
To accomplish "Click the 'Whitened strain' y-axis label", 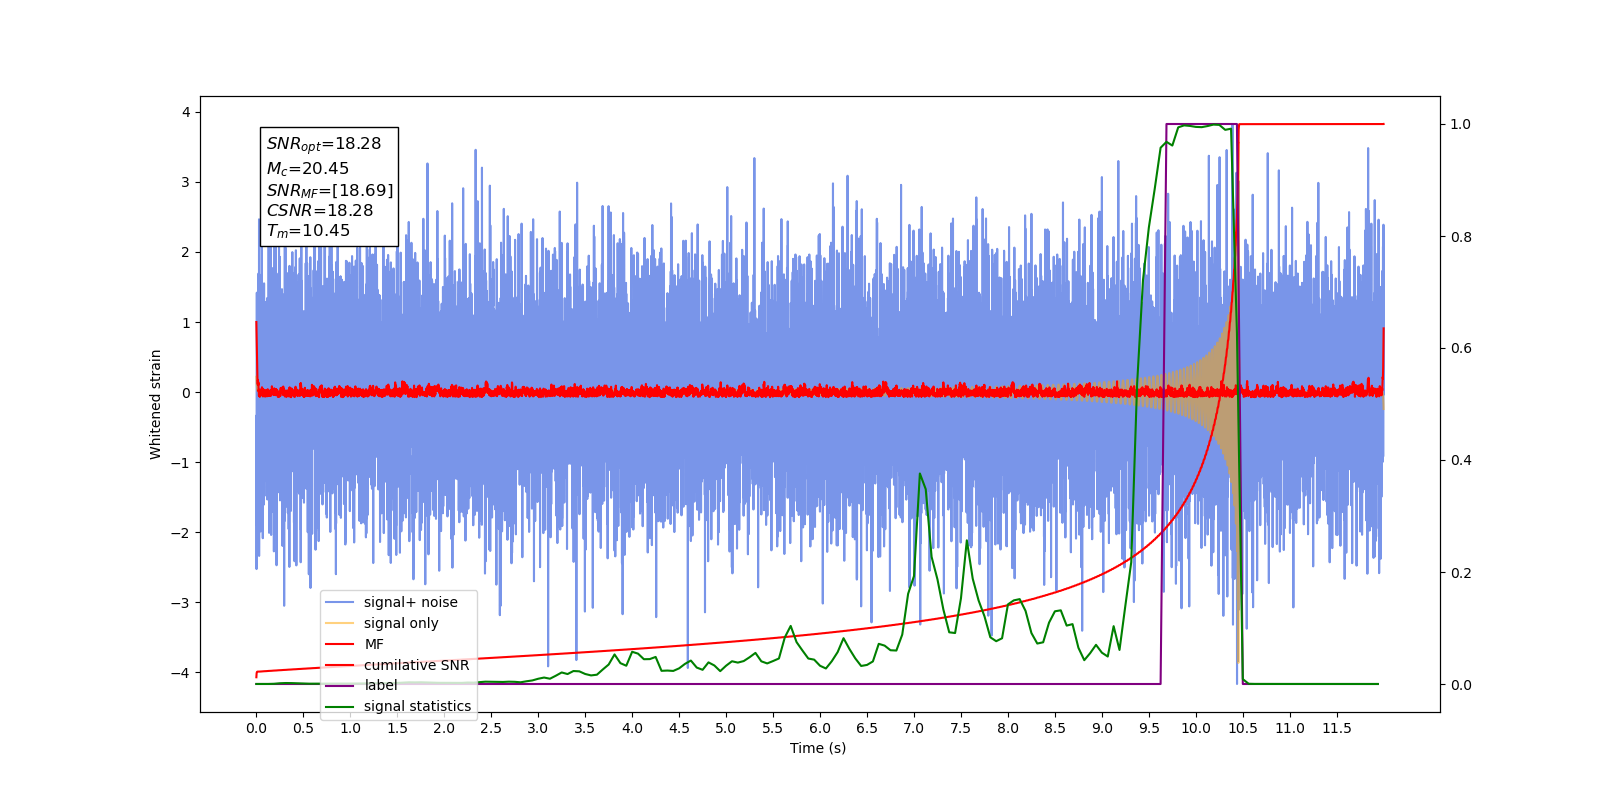I will point(155,404).
